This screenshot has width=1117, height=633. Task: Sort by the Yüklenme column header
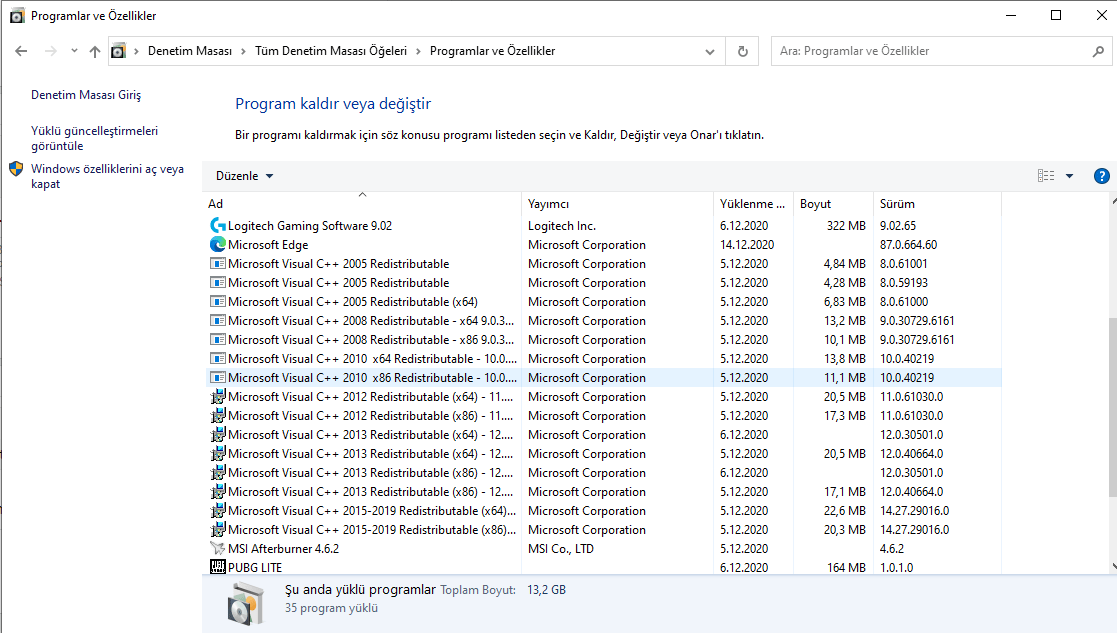(x=753, y=204)
